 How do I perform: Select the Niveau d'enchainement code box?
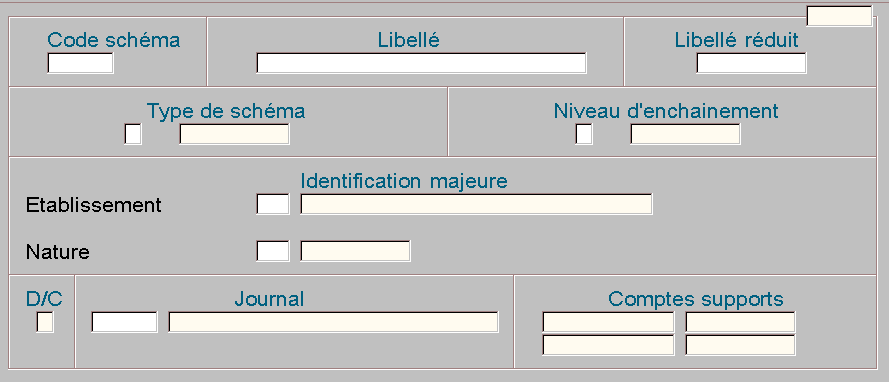tap(584, 134)
